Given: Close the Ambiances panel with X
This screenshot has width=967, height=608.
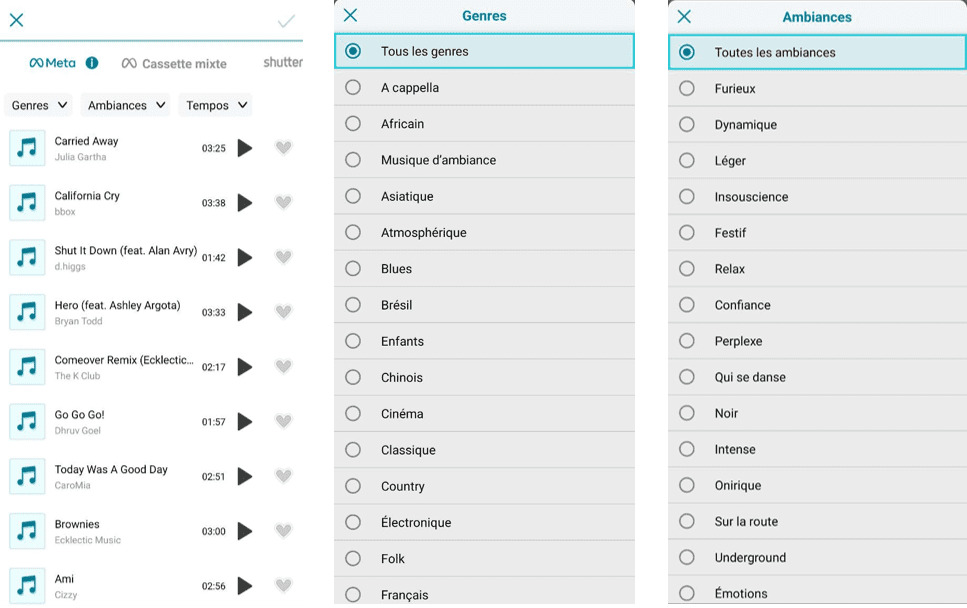Looking at the screenshot, I should 684,16.
